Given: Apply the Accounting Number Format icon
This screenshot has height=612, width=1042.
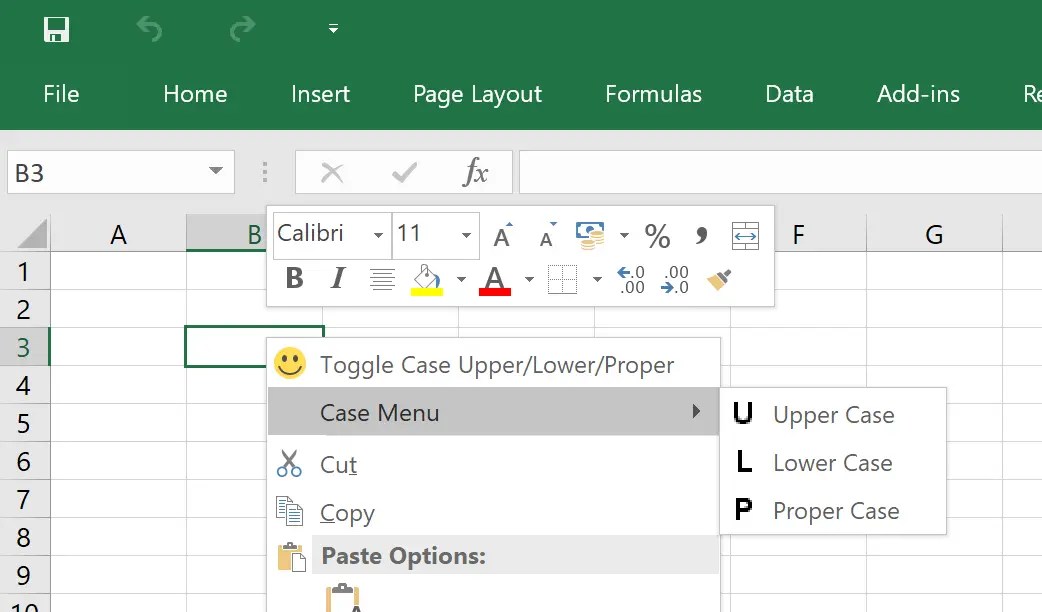Looking at the screenshot, I should point(590,232).
